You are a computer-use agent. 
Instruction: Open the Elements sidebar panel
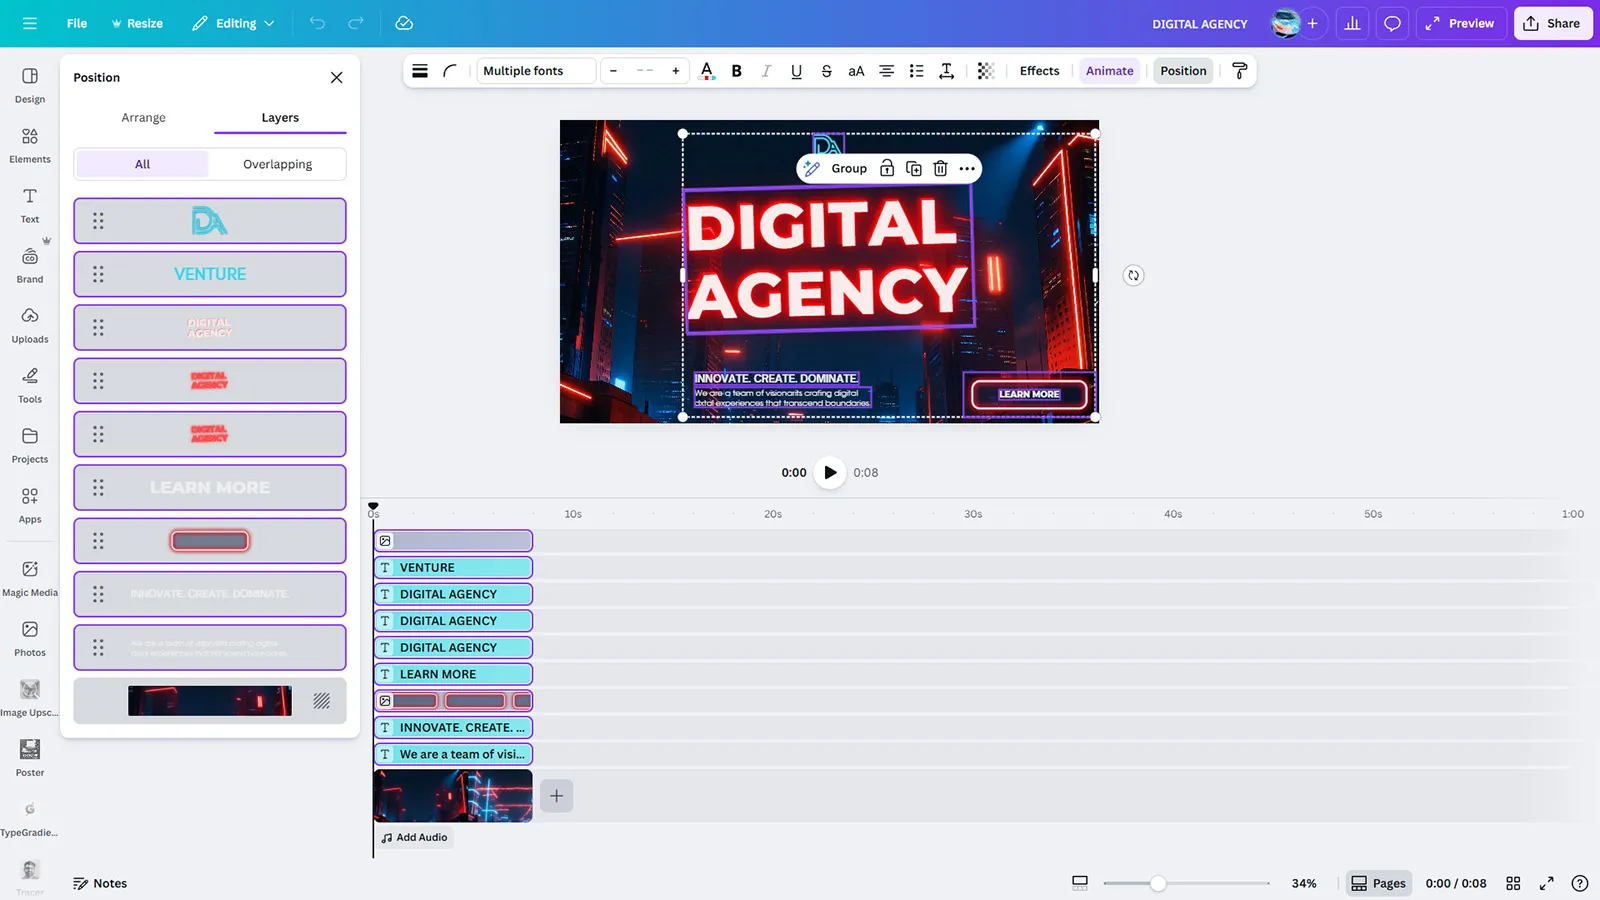(30, 145)
